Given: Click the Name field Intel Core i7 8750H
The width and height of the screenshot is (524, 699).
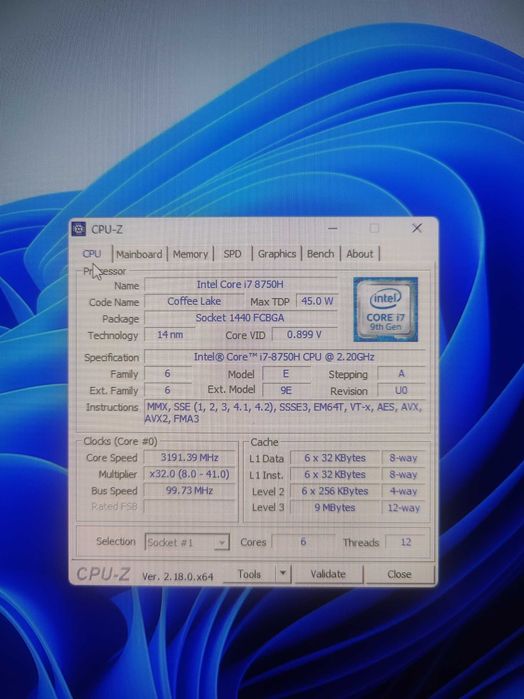Looking at the screenshot, I should point(240,284).
